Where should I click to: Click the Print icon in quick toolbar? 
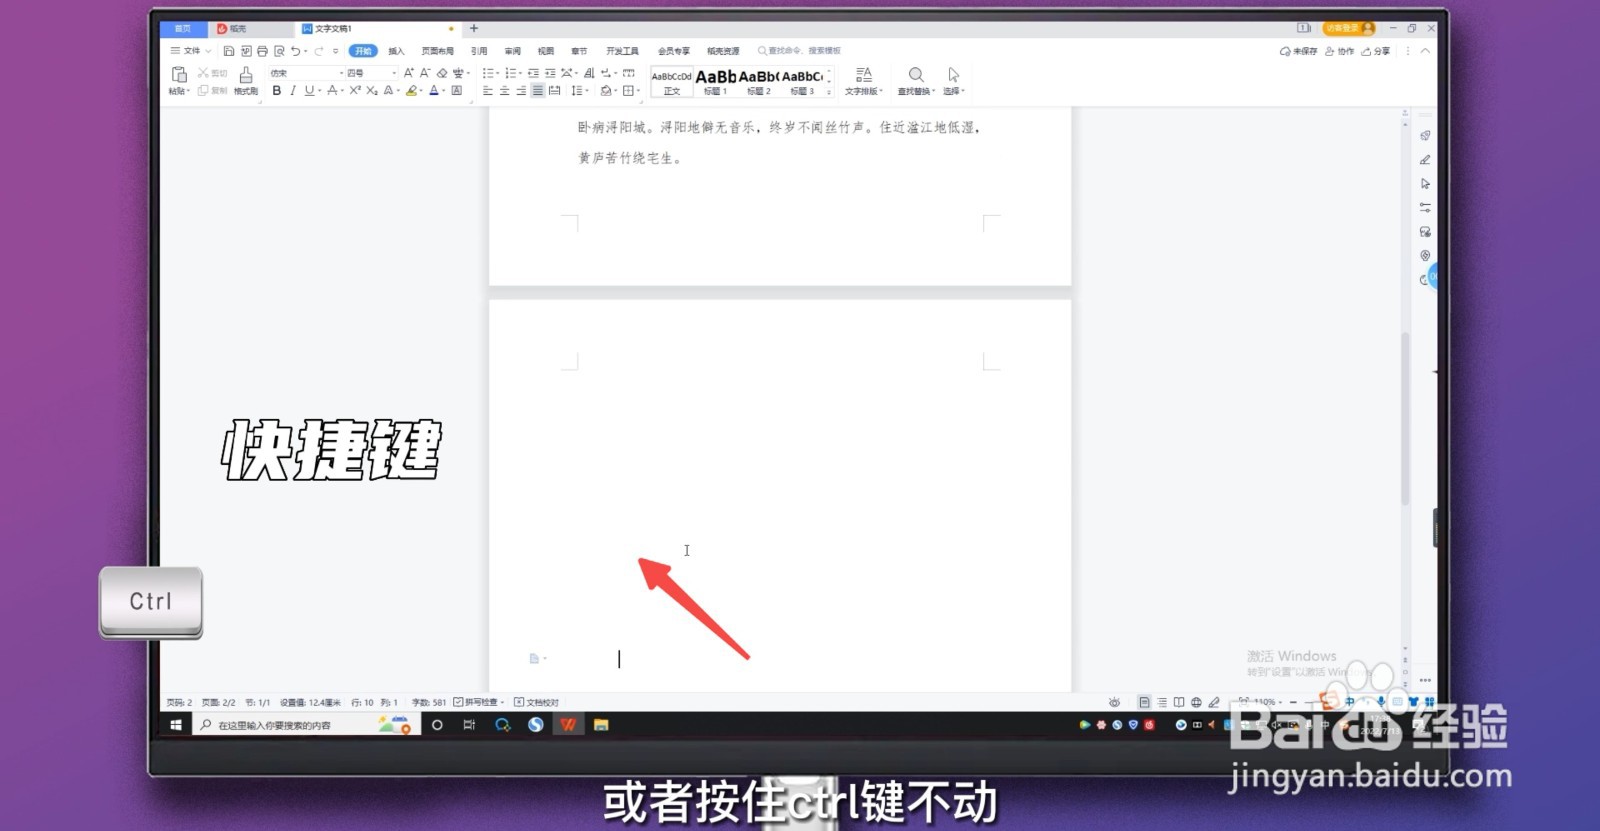click(x=262, y=51)
